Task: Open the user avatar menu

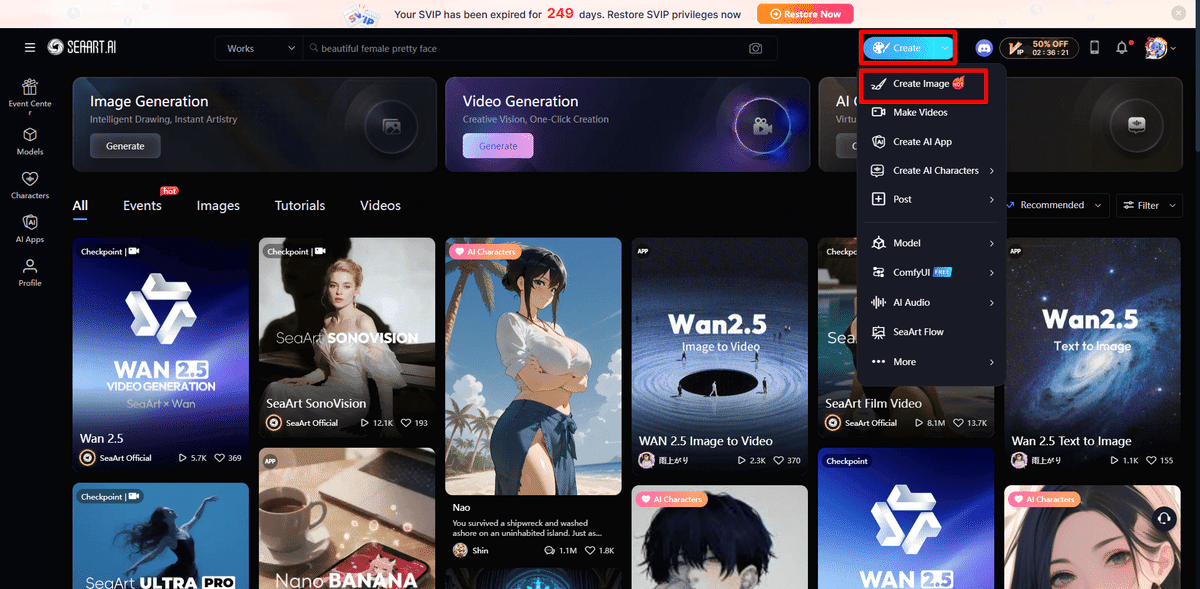Action: 1159,48
